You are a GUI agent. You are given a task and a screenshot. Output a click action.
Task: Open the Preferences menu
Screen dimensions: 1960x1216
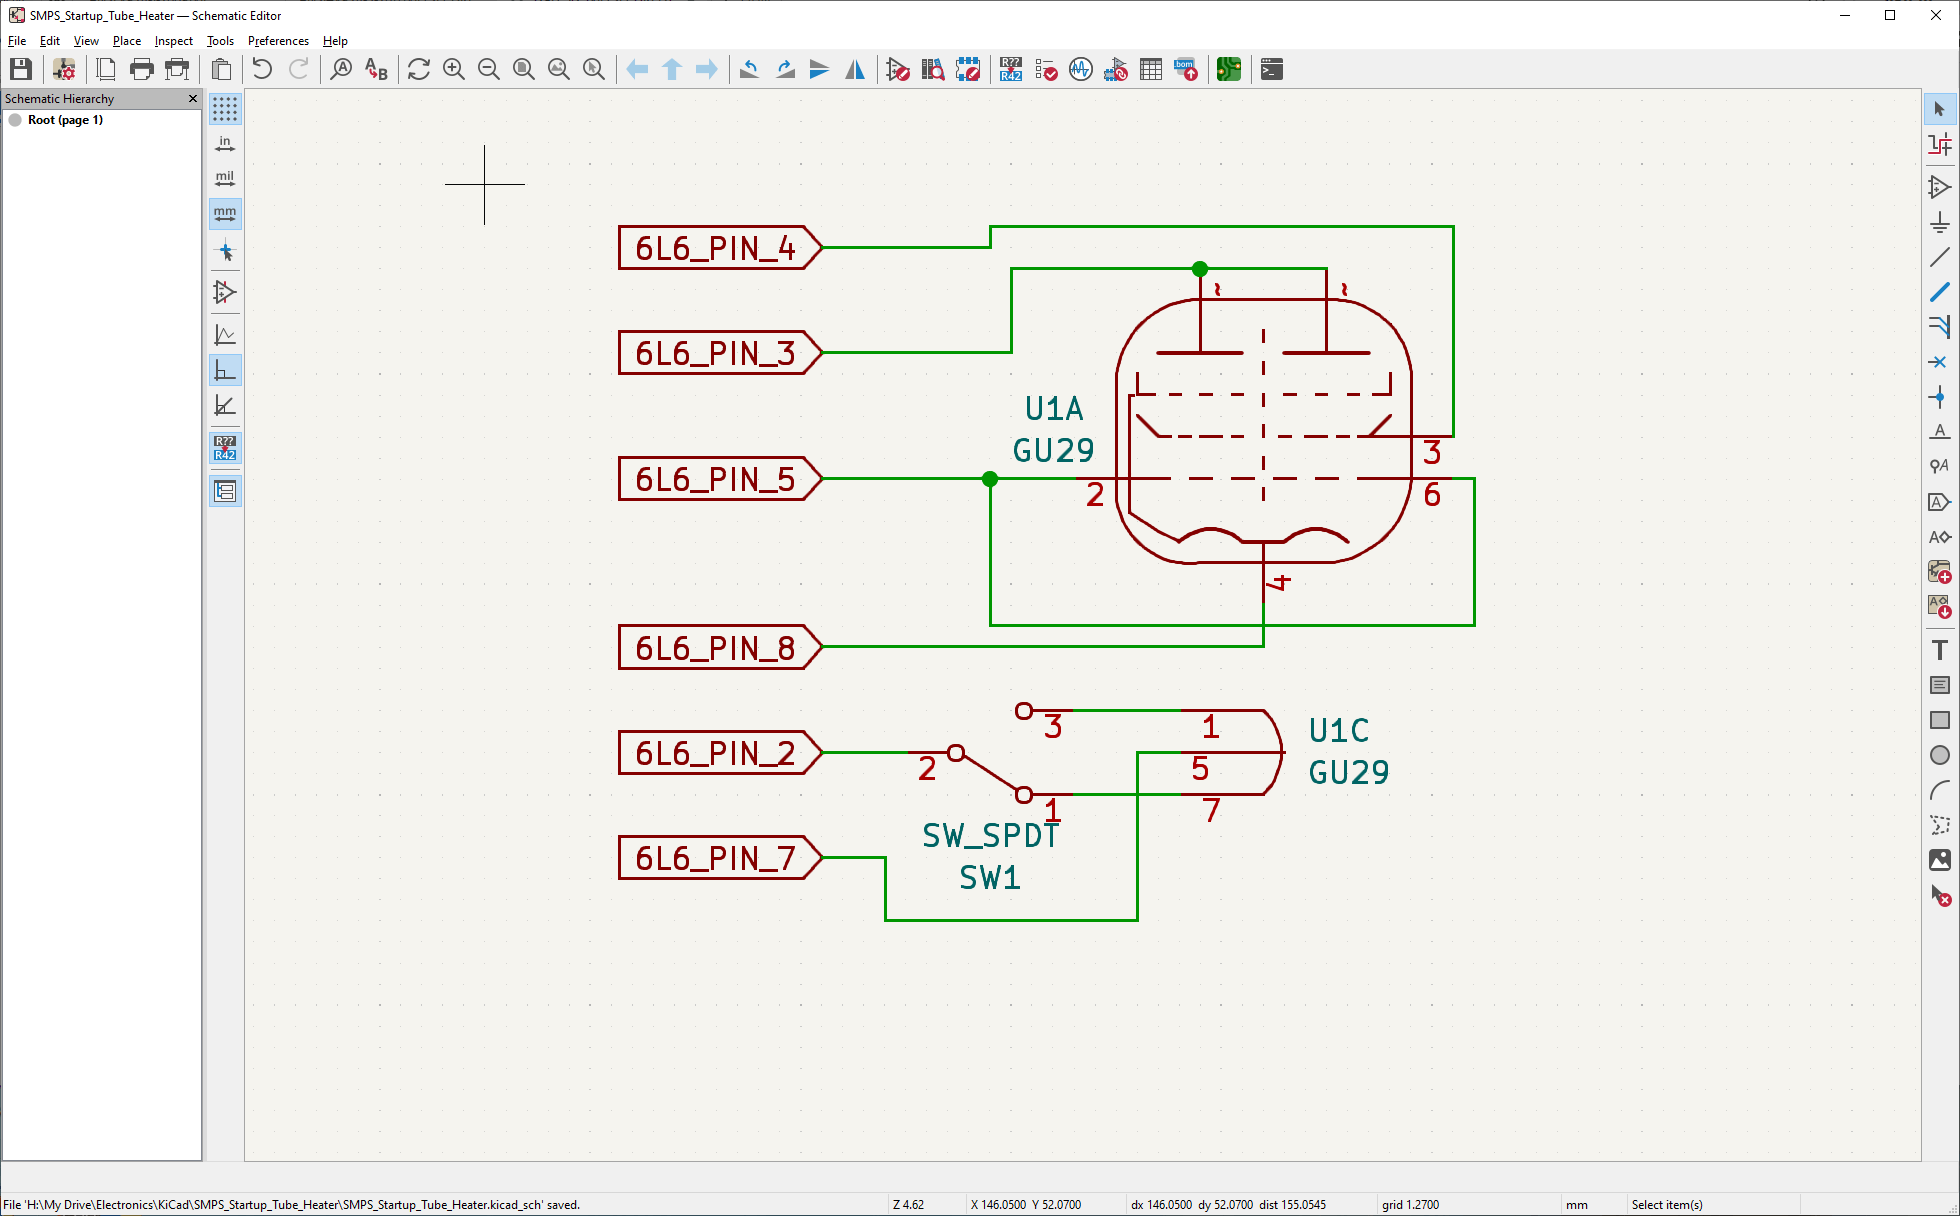pyautogui.click(x=278, y=41)
